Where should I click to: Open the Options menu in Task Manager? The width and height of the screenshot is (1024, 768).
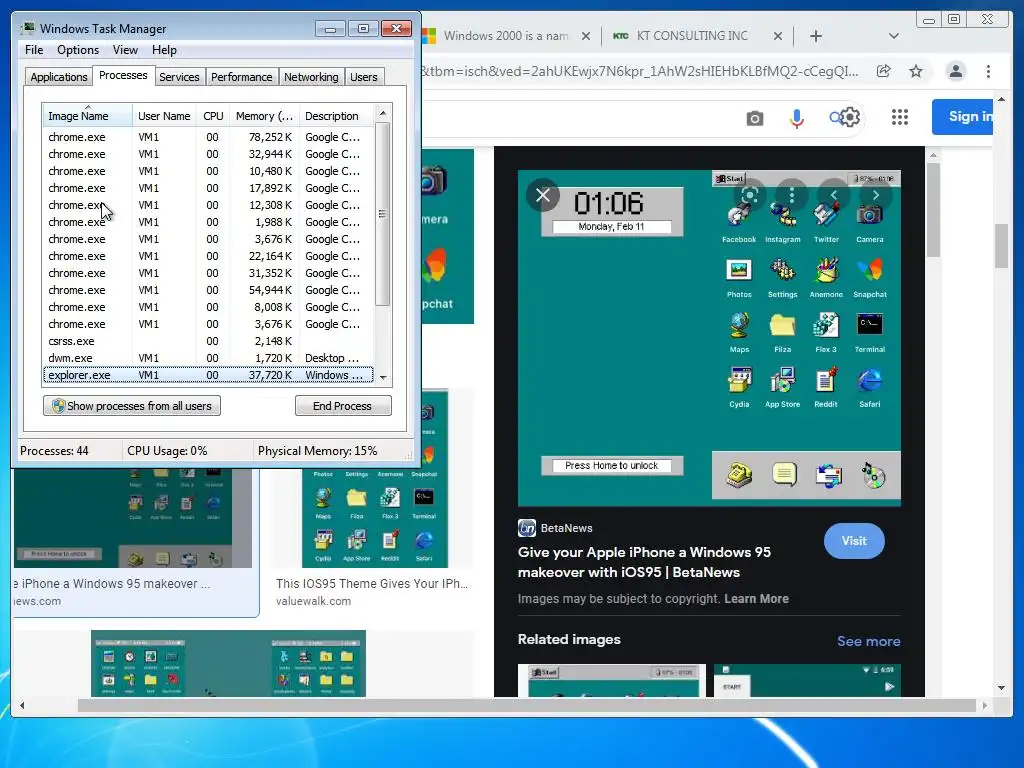click(78, 50)
